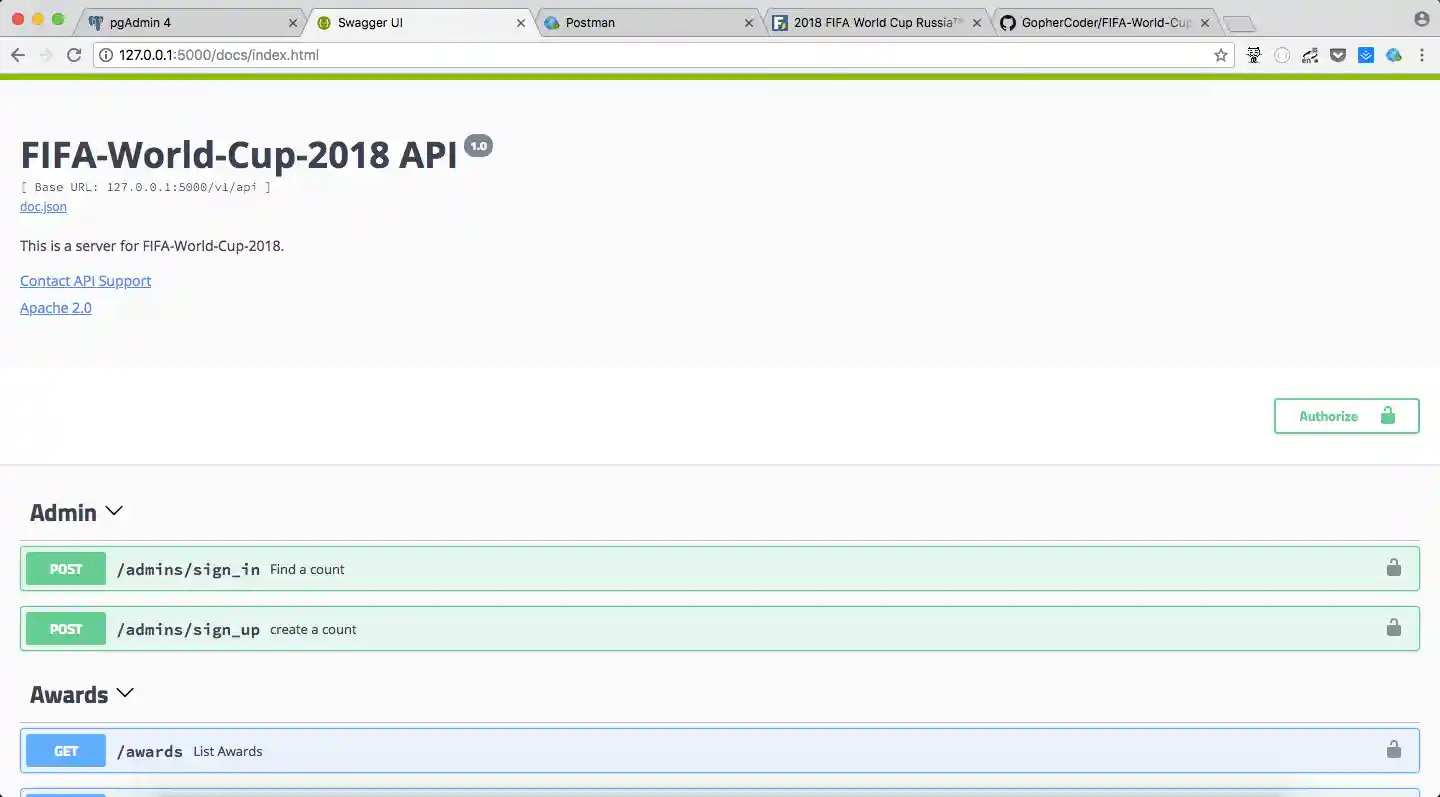Click the page reload icon in the browser toolbar
1440x797 pixels.
coord(74,55)
